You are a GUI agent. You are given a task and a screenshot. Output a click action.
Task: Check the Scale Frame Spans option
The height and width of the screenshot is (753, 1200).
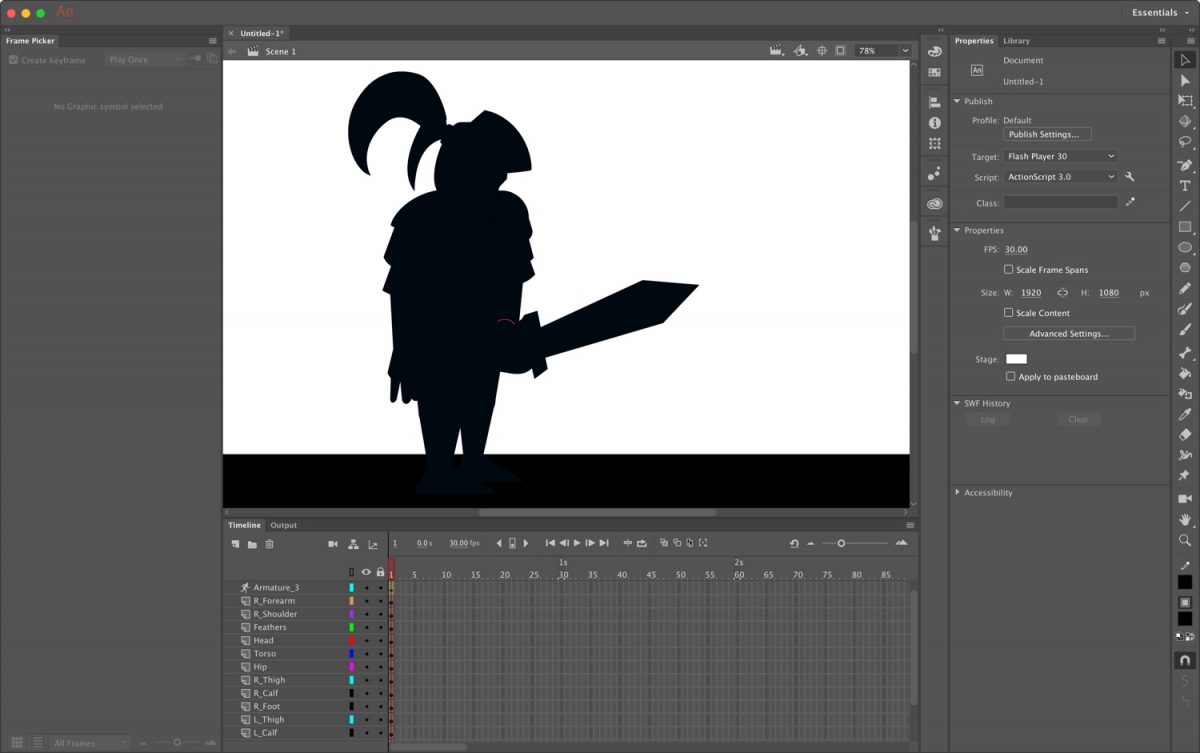click(1009, 269)
